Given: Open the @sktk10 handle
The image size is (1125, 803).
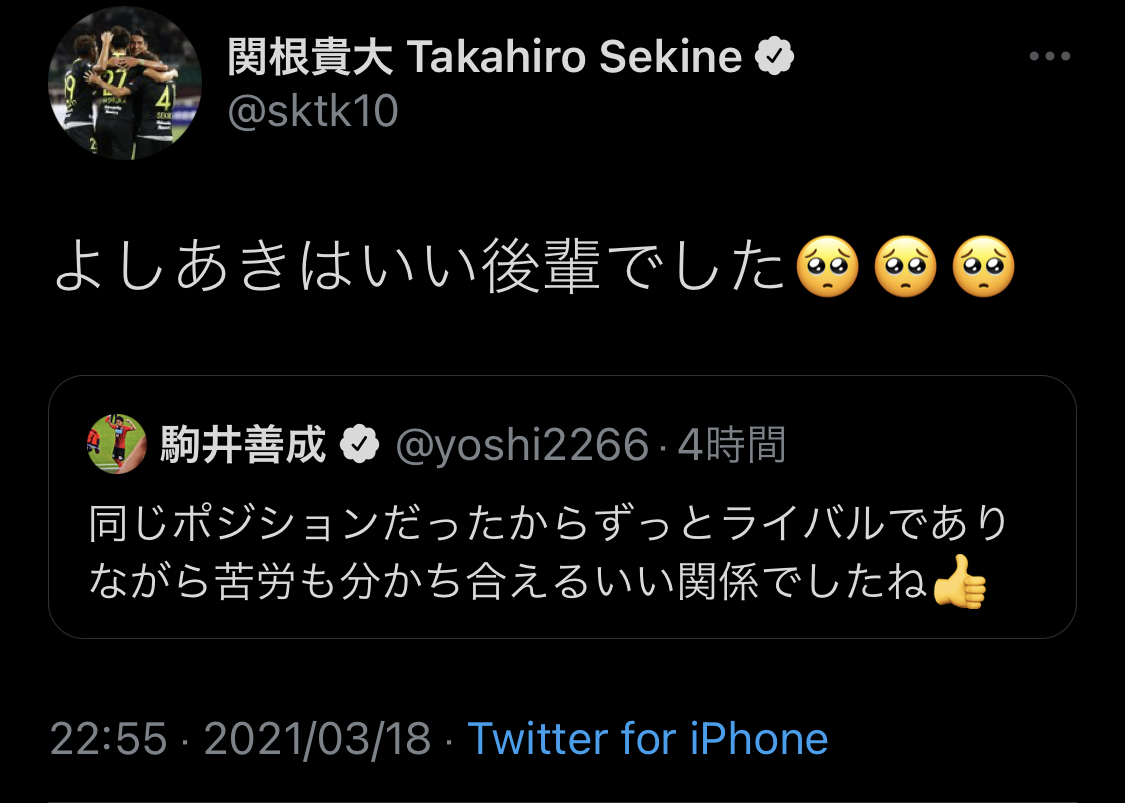Looking at the screenshot, I should tap(313, 112).
